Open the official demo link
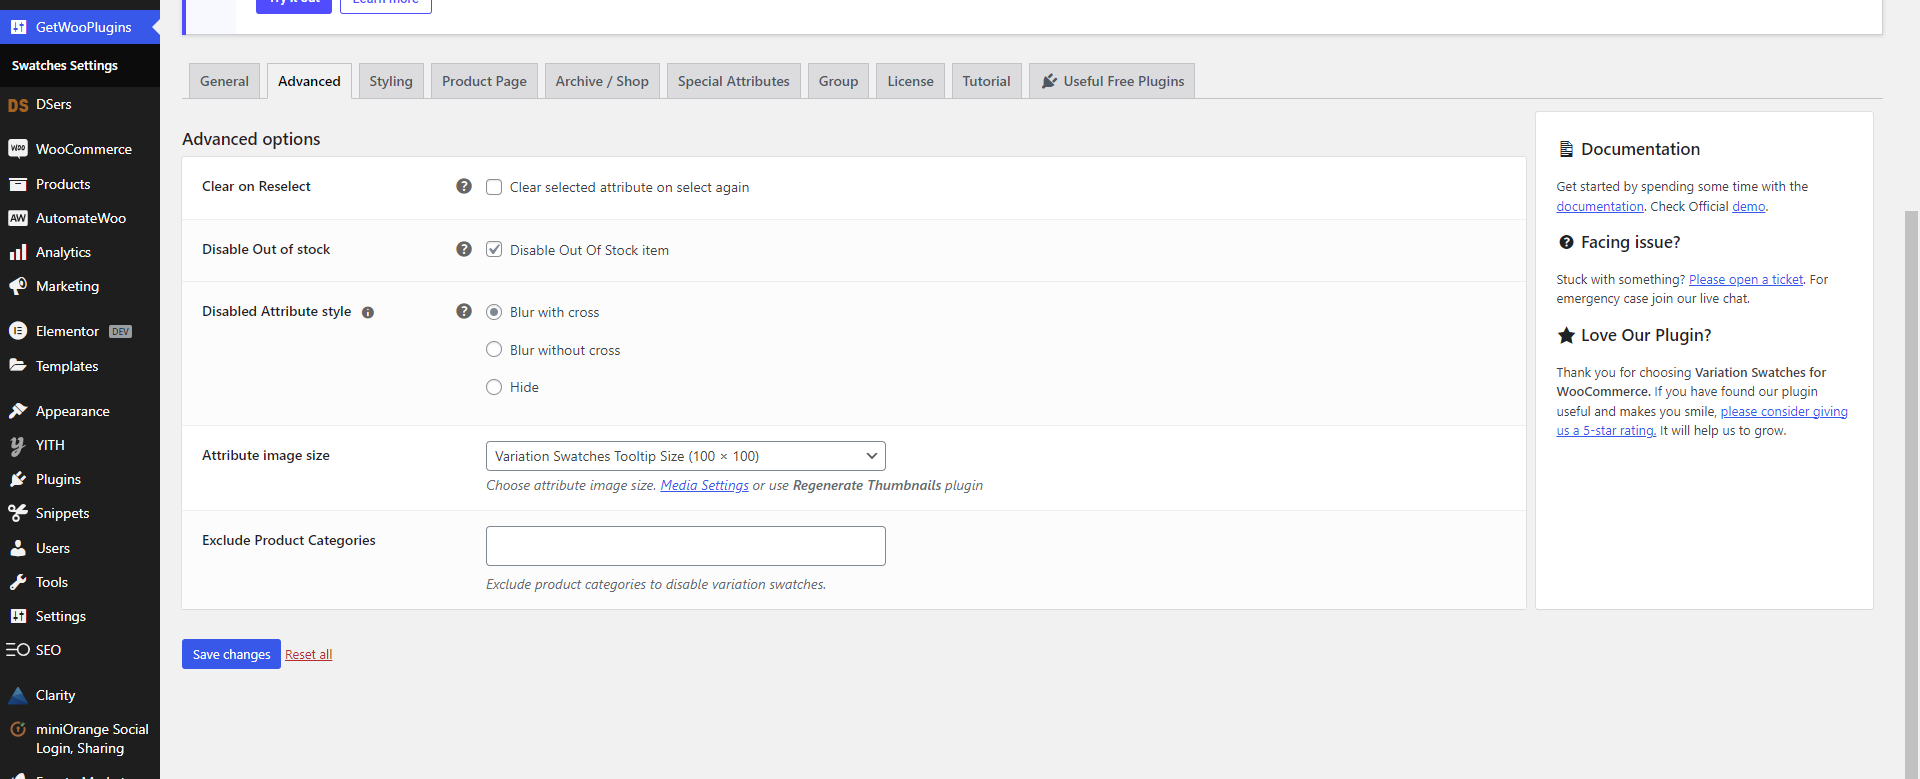This screenshot has width=1920, height=779. (x=1748, y=206)
